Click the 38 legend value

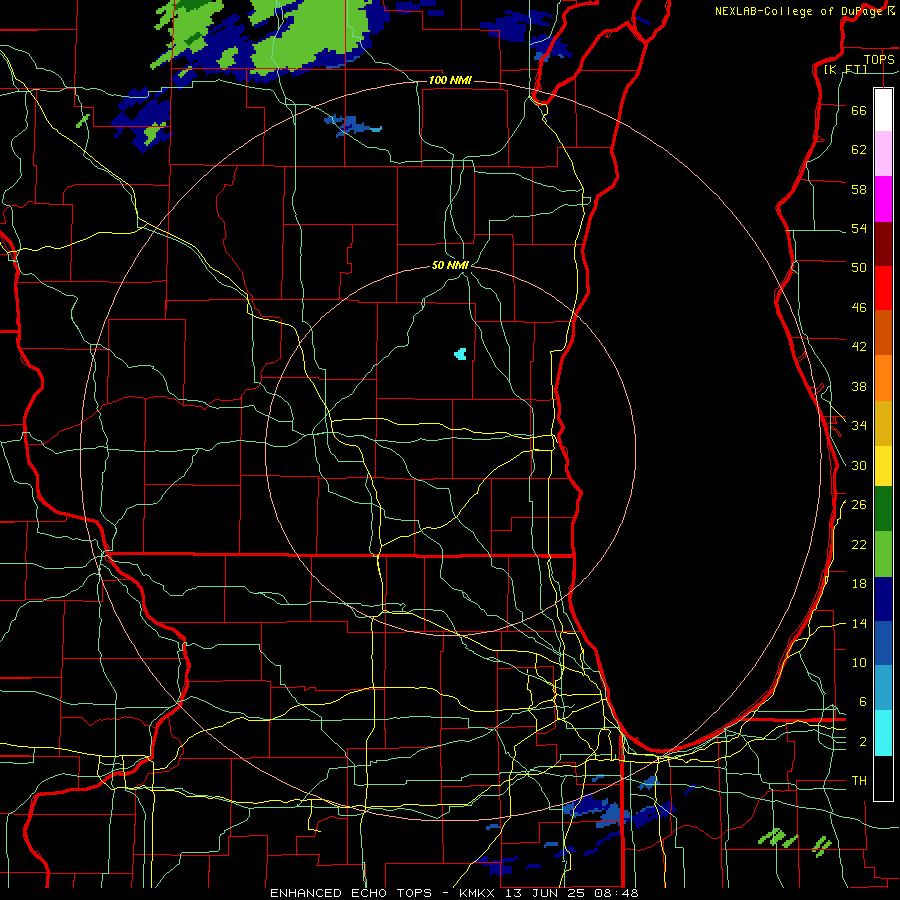point(859,386)
